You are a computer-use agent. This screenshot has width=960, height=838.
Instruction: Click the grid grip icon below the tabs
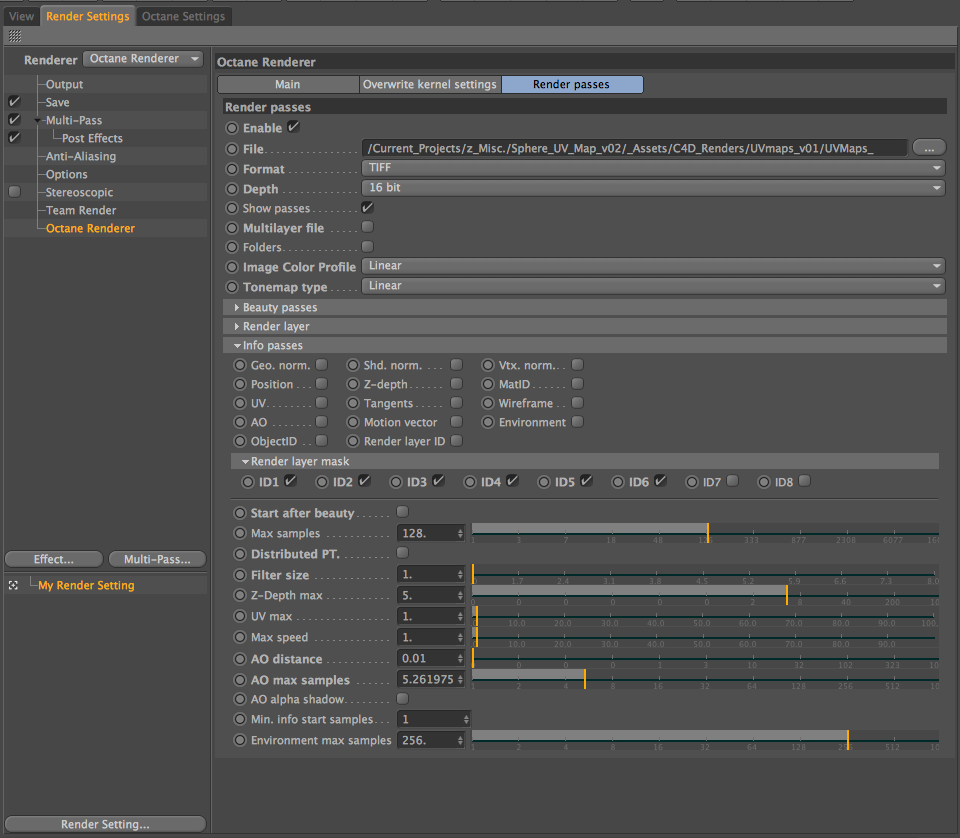[15, 36]
